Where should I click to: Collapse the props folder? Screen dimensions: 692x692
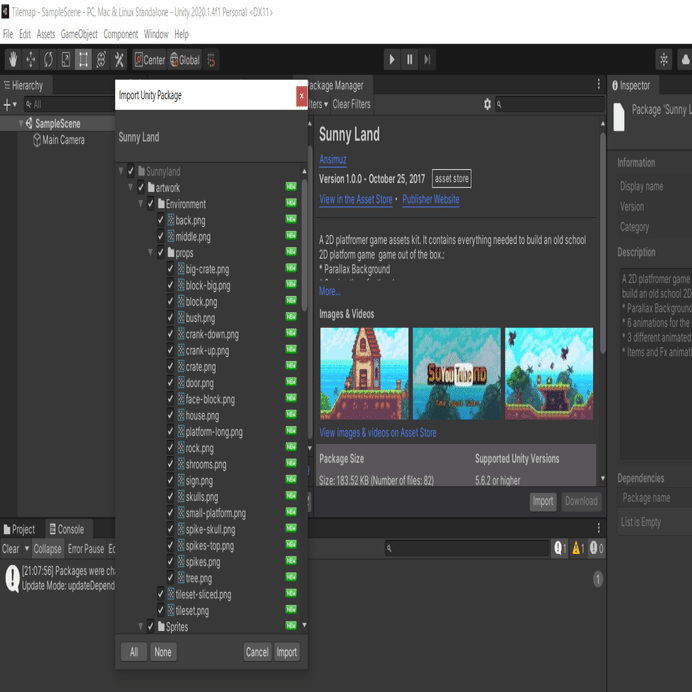coord(150,252)
